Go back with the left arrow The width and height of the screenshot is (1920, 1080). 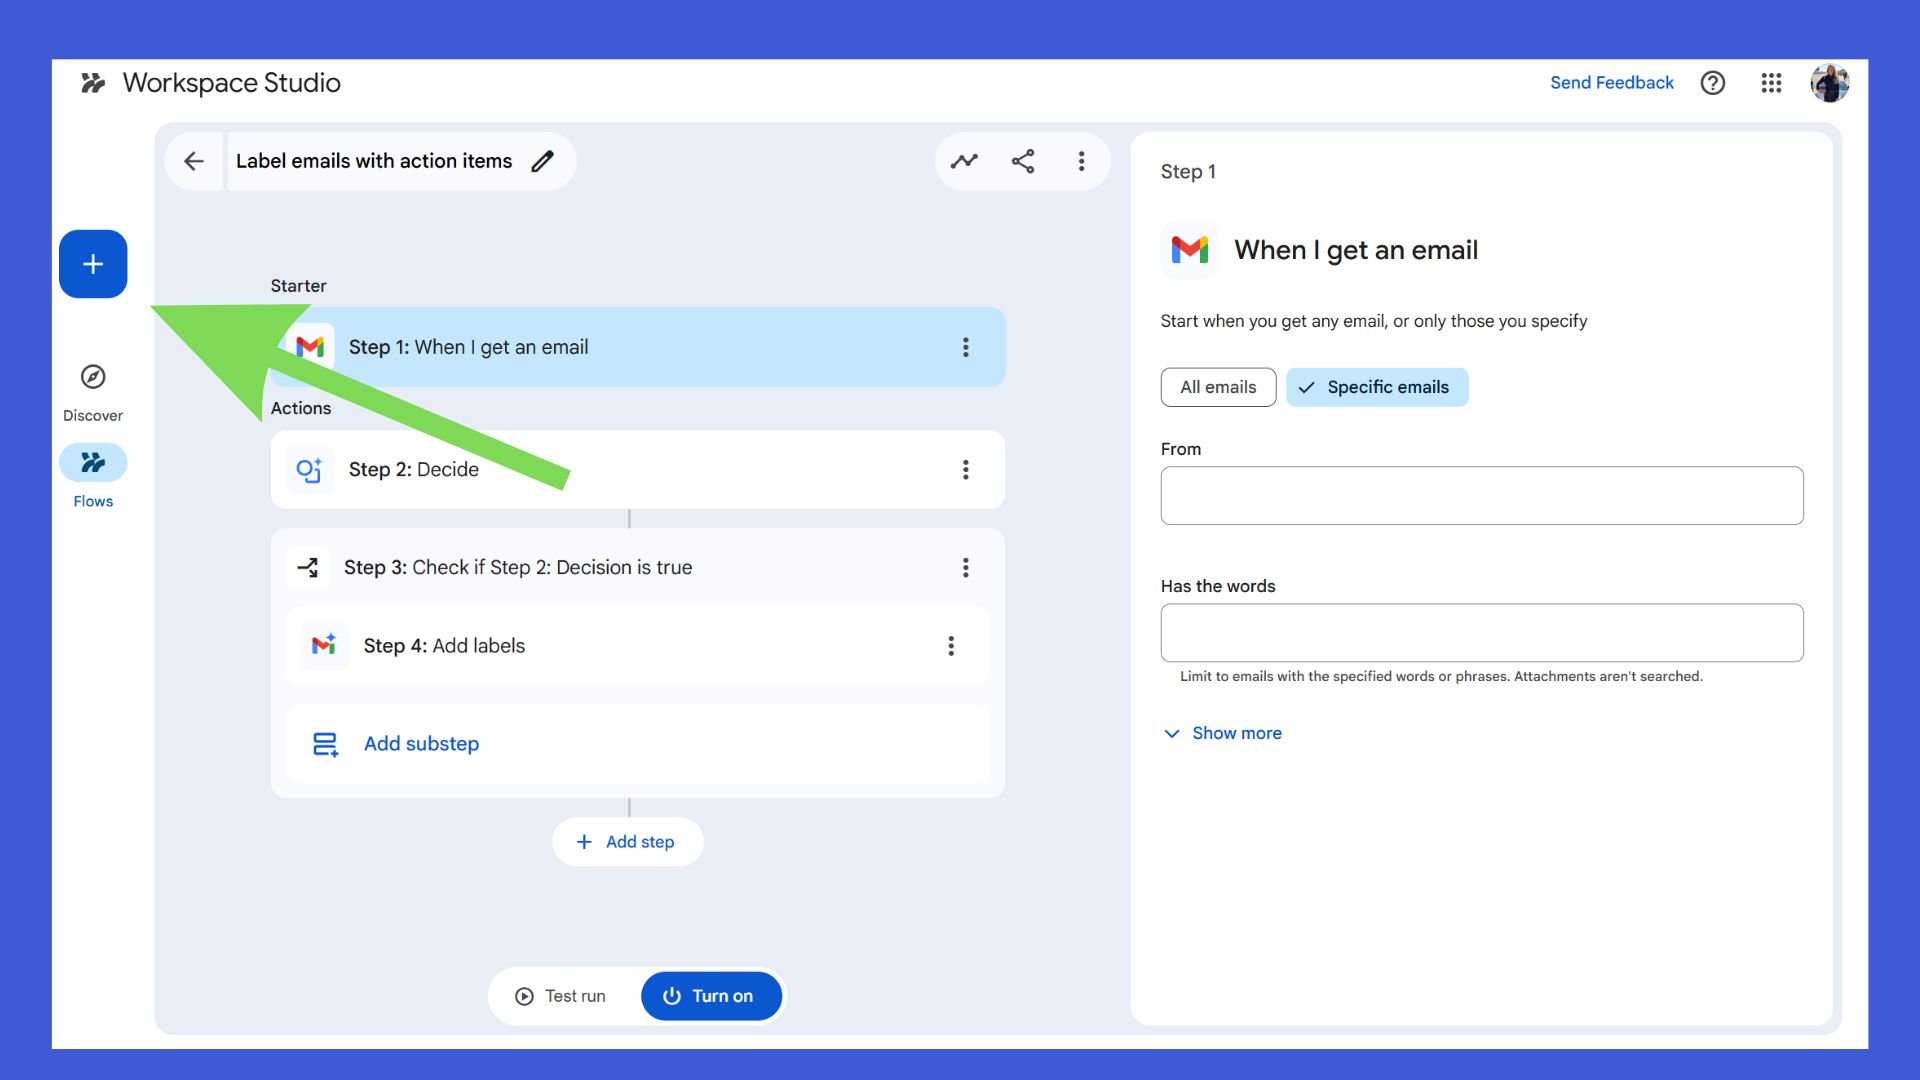(194, 161)
